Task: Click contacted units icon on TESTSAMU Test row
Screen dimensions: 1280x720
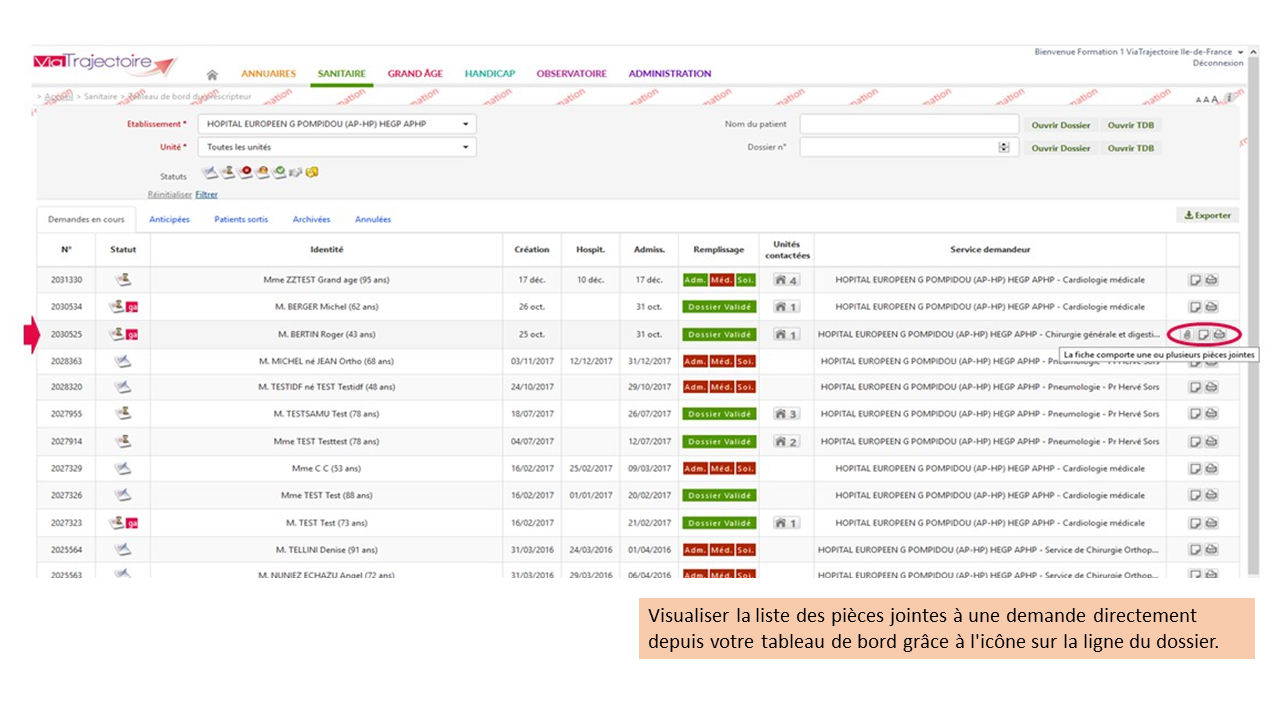Action: [x=786, y=414]
